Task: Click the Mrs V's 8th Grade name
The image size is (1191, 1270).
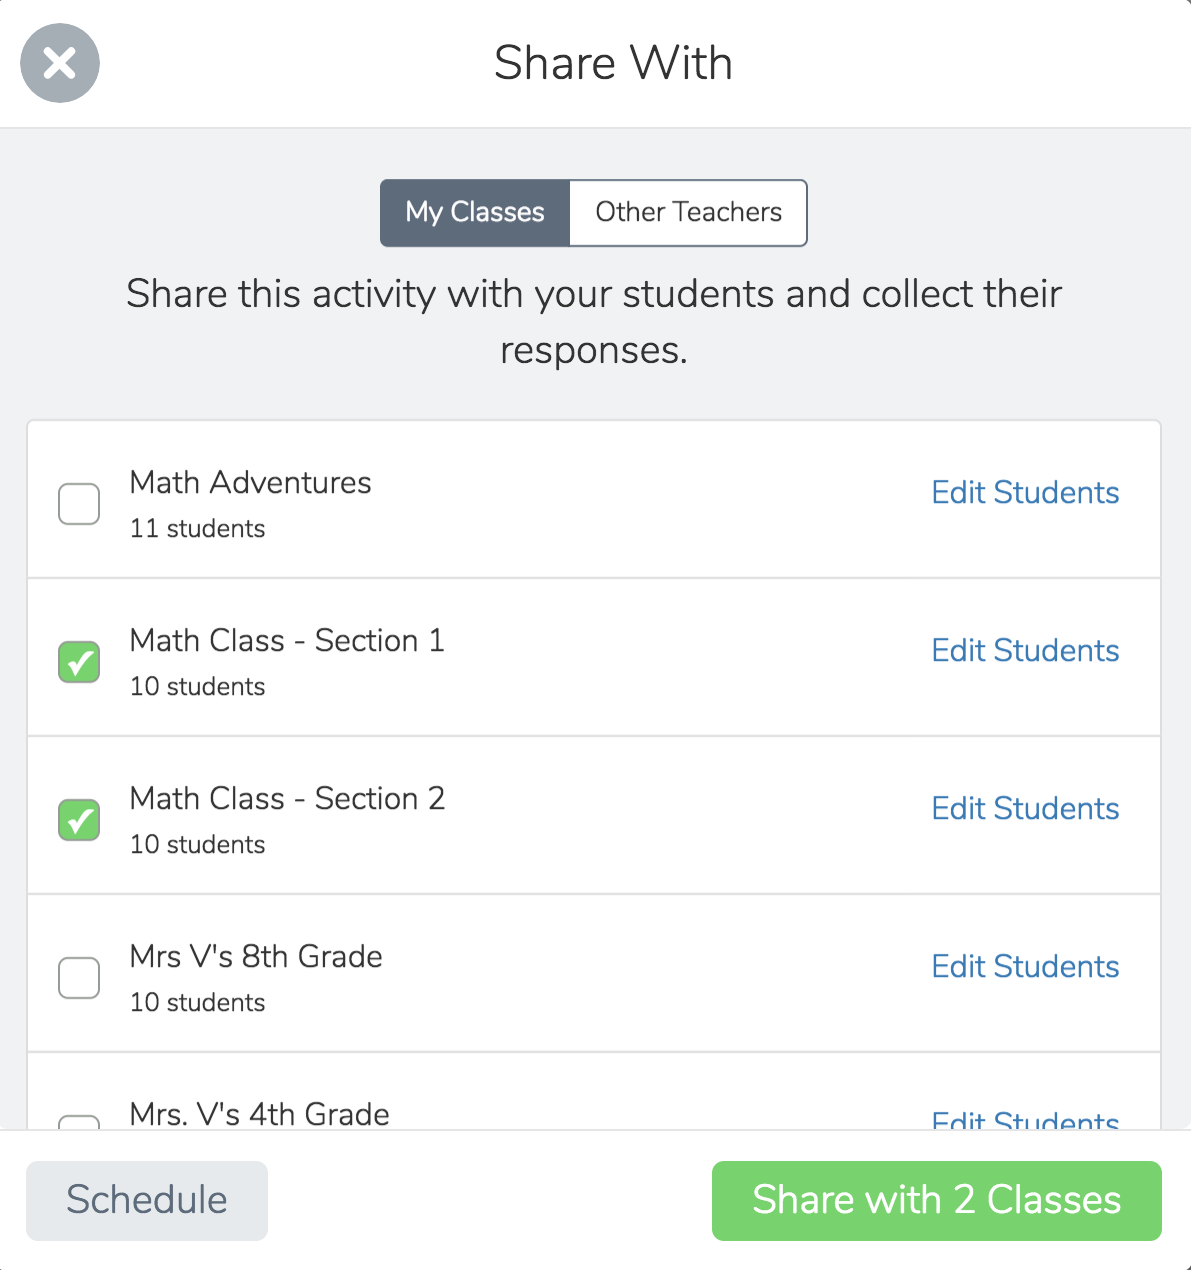Action: pos(256,957)
